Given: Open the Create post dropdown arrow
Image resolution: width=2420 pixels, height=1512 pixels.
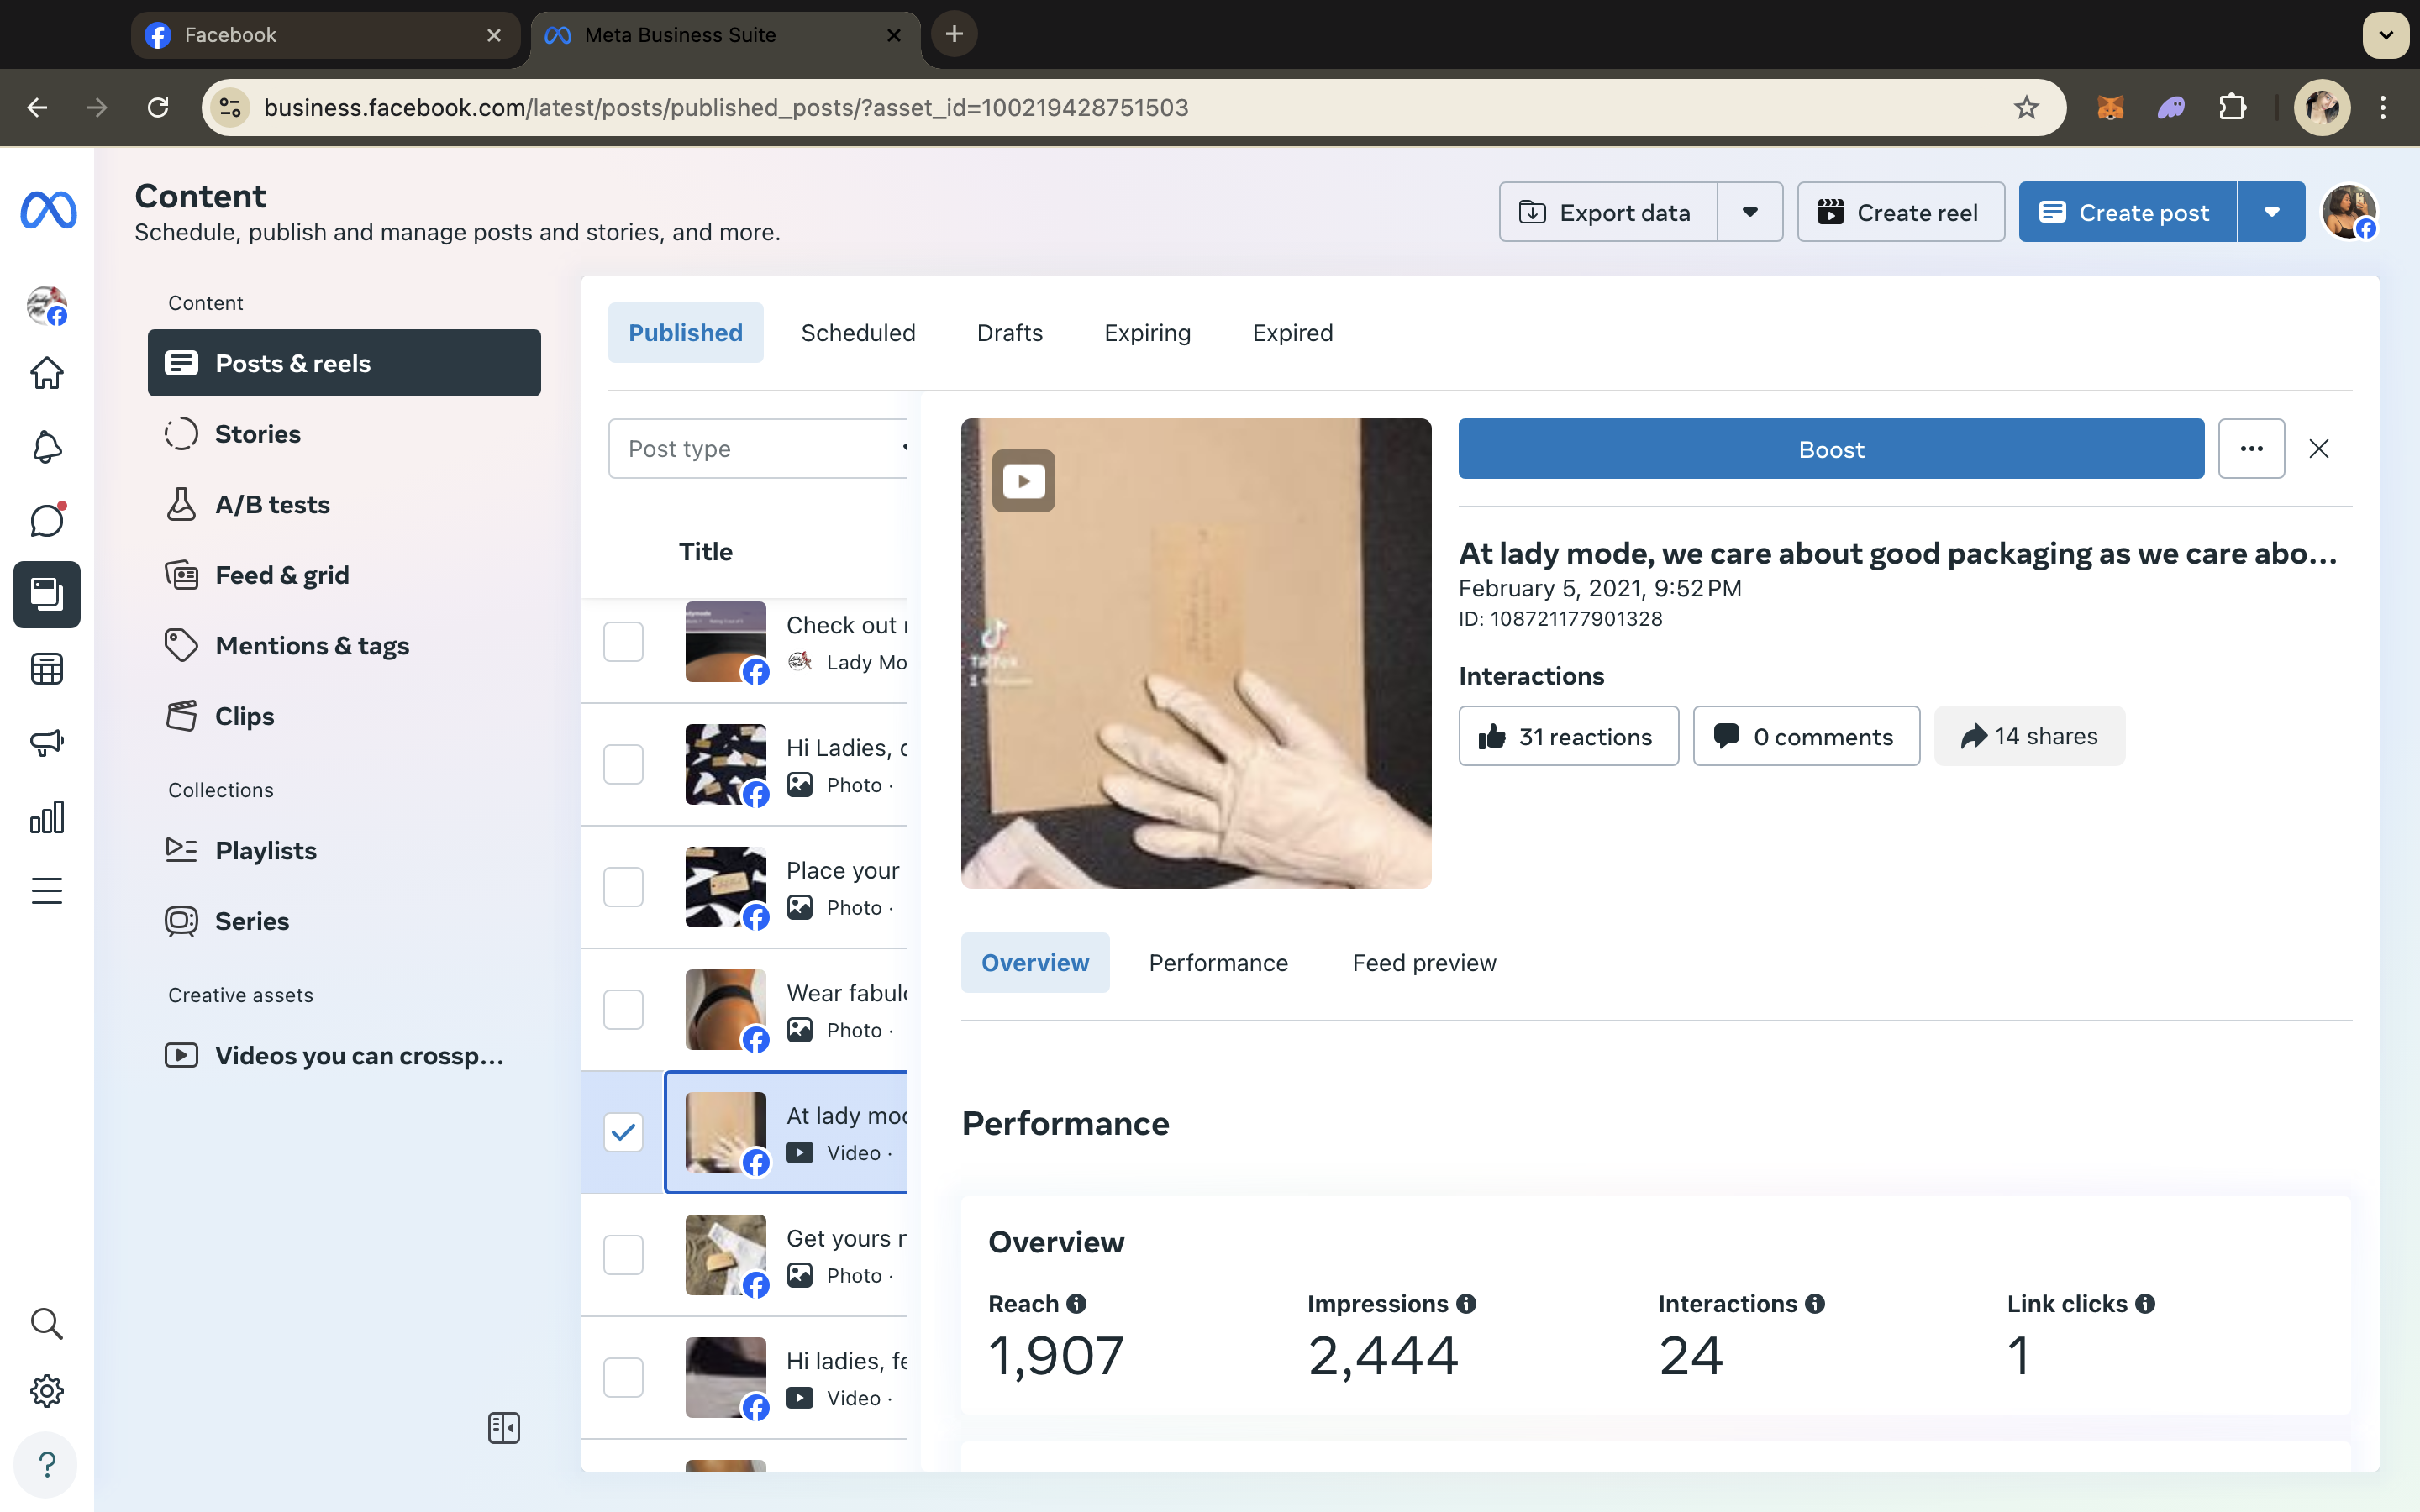Looking at the screenshot, I should [2271, 212].
